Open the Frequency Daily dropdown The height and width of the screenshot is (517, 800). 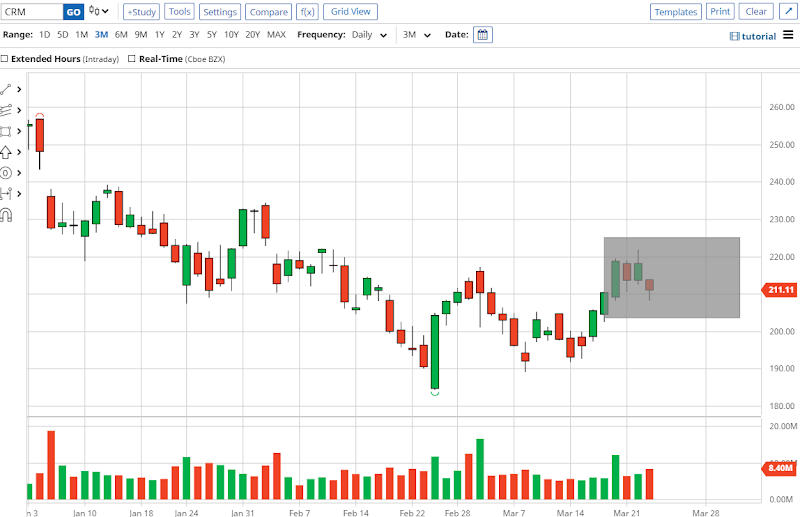click(x=369, y=35)
